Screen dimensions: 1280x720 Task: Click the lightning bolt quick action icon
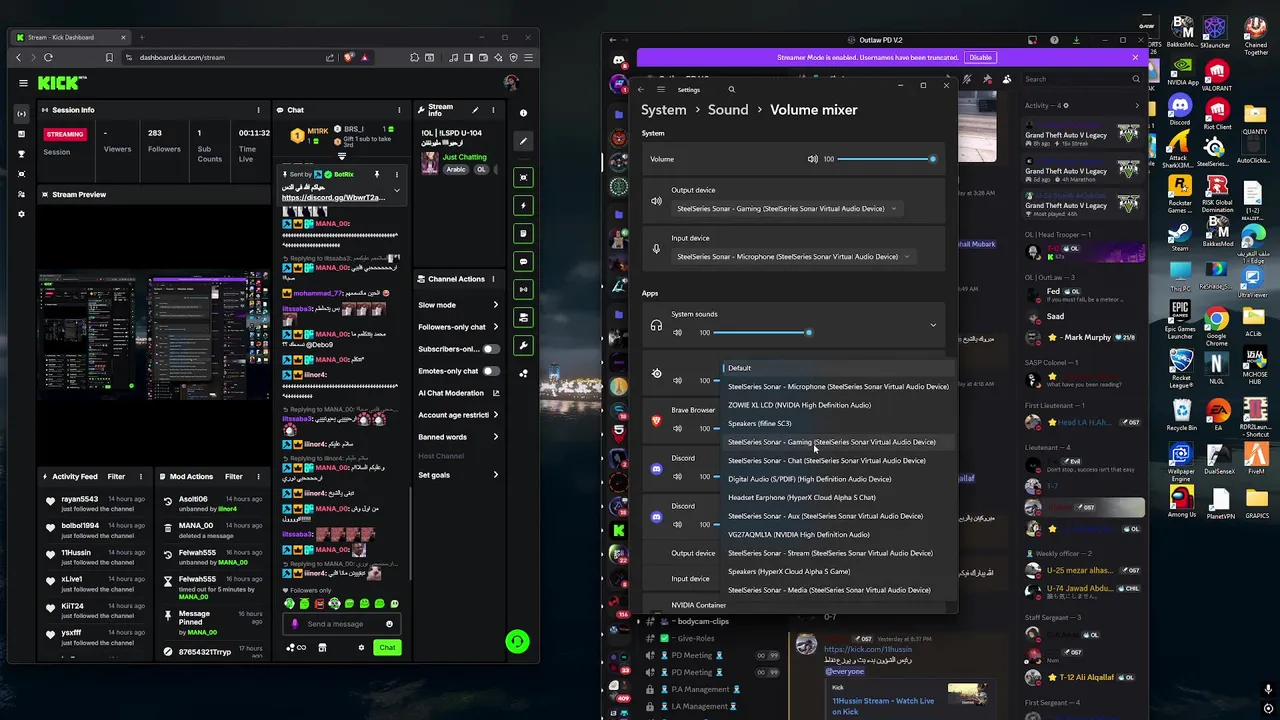pos(523,206)
